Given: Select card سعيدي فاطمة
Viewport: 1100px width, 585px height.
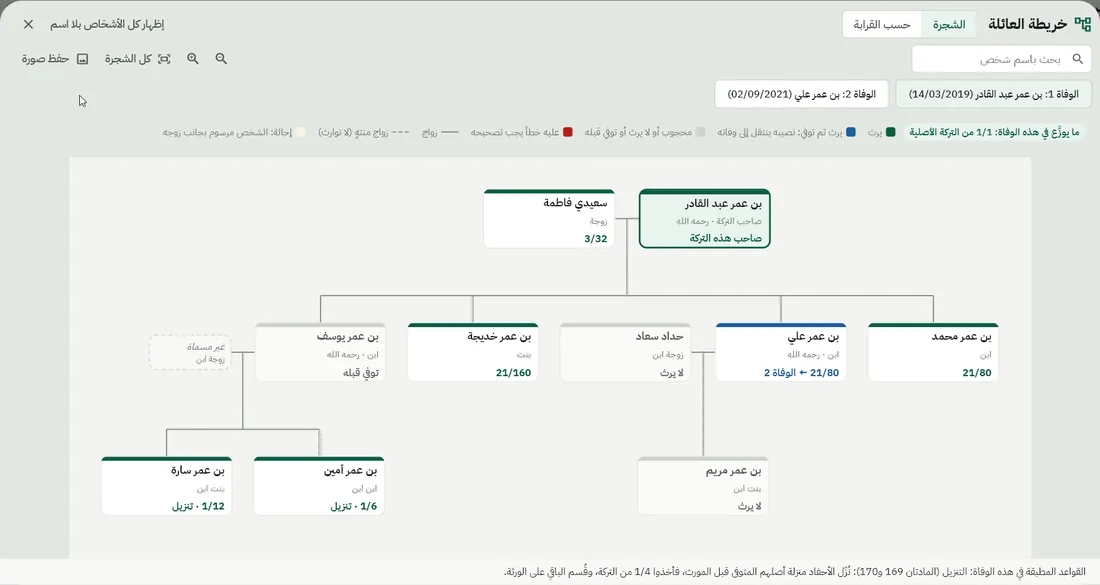Looking at the screenshot, I should [549, 218].
